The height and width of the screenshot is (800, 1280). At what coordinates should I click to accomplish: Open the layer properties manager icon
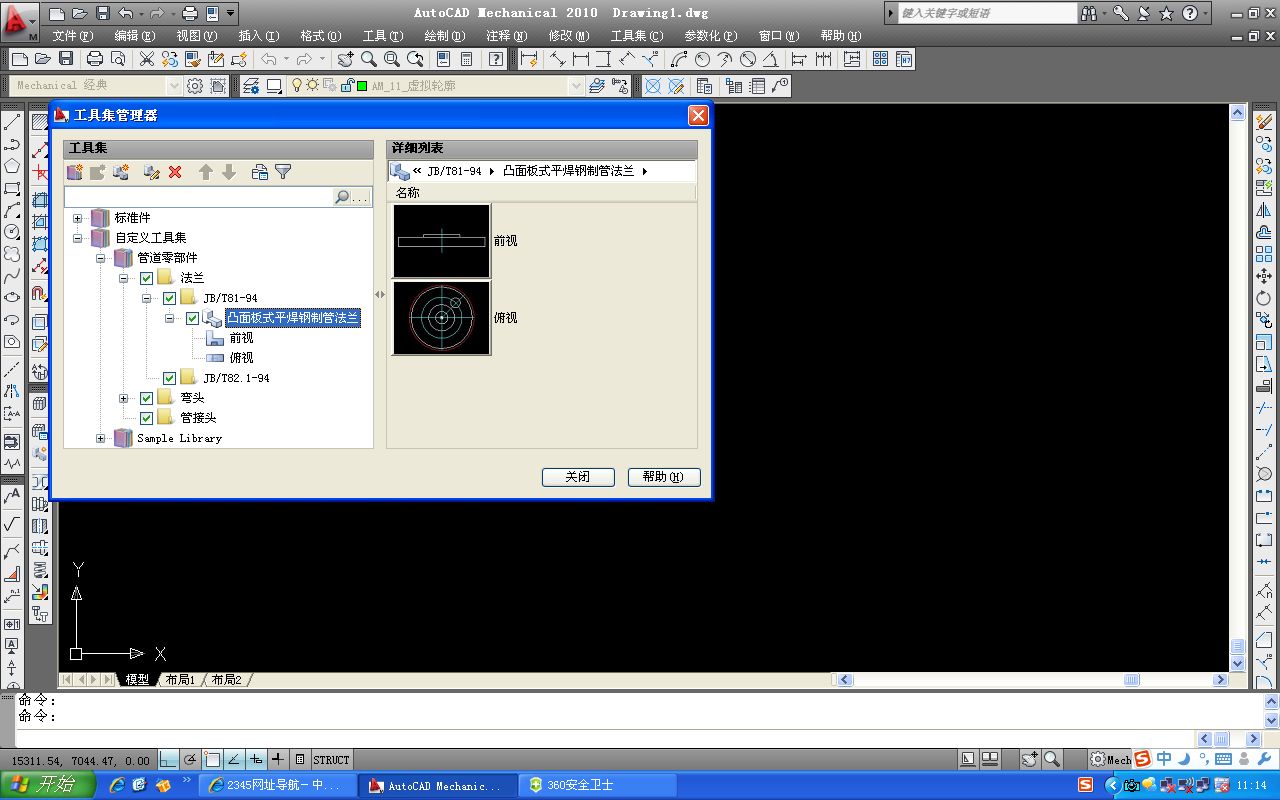[x=250, y=86]
